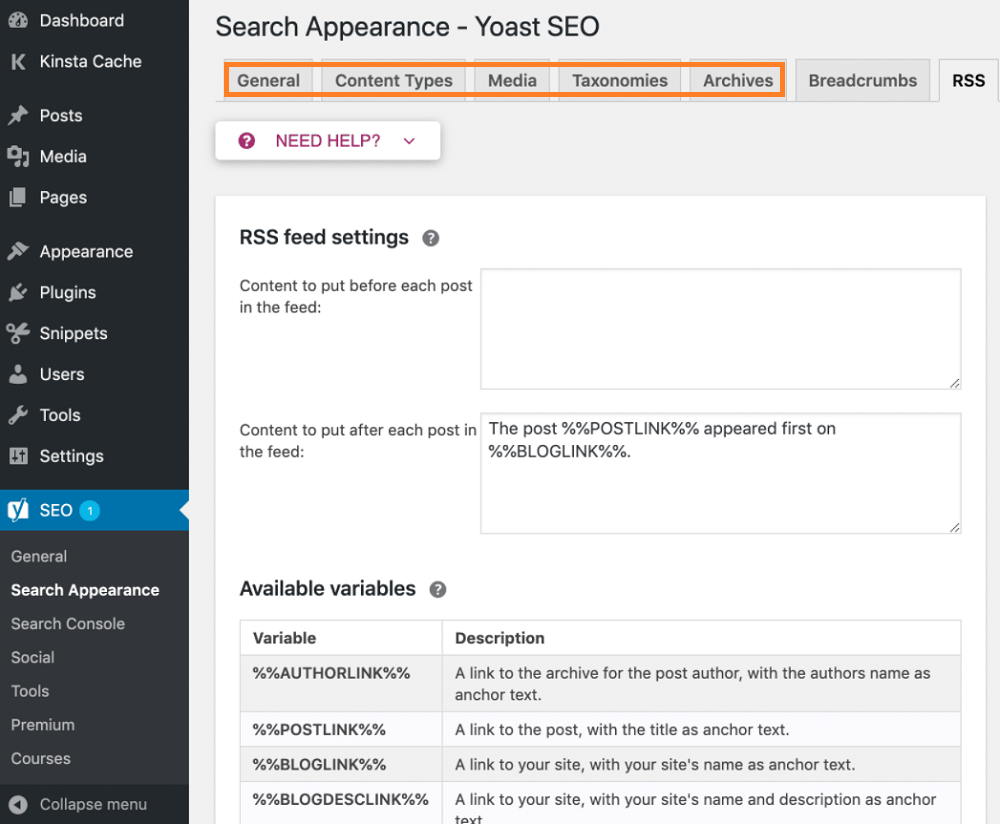Image resolution: width=1000 pixels, height=824 pixels.
Task: Click description 'A link to the post' cell
Action: point(702,730)
